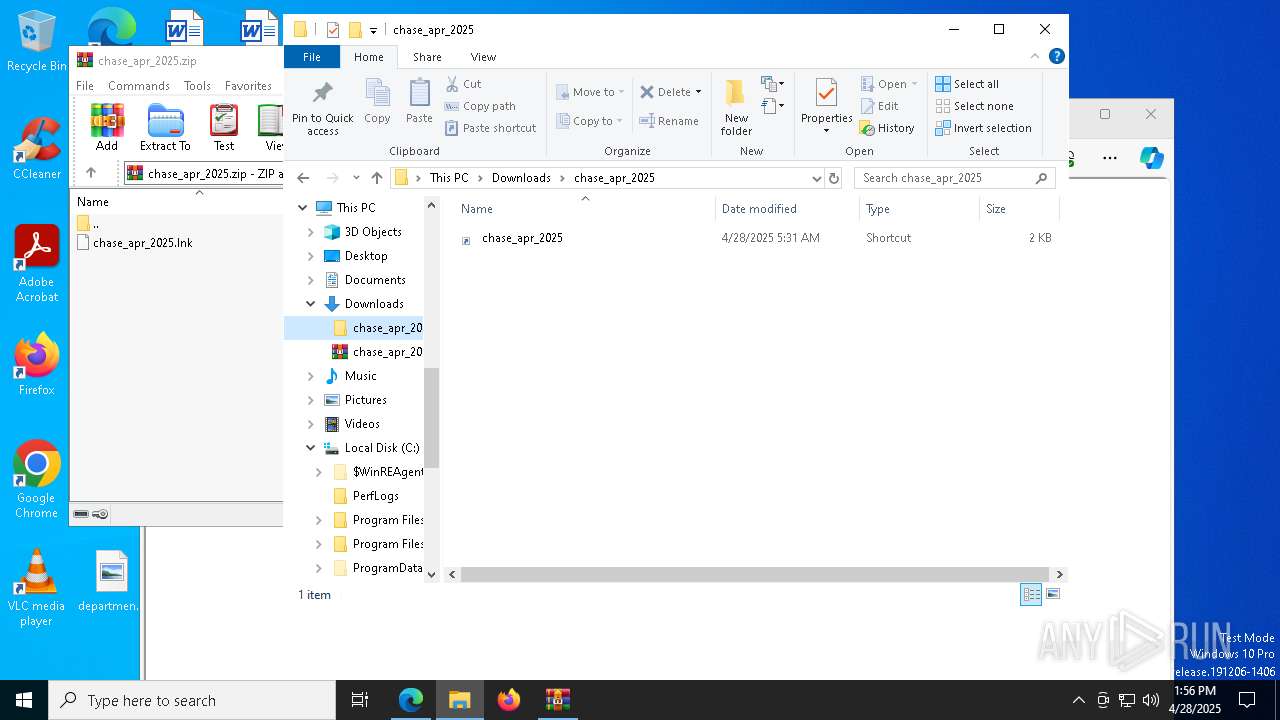
Task: Open the Copy to dropdown
Action: click(x=590, y=121)
